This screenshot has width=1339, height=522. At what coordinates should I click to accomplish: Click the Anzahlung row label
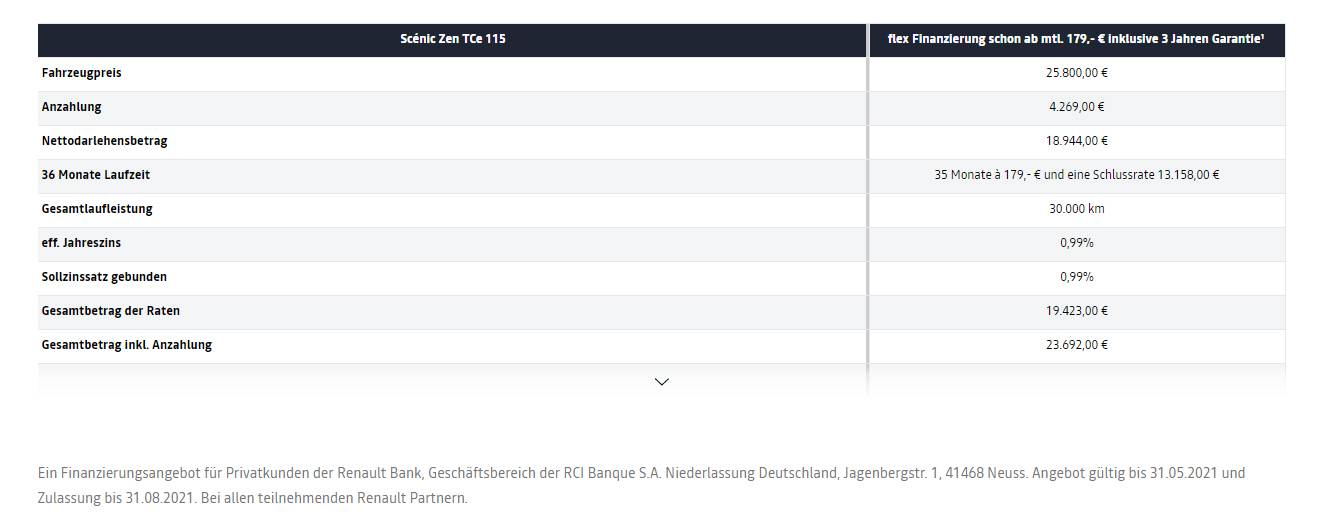(x=72, y=107)
